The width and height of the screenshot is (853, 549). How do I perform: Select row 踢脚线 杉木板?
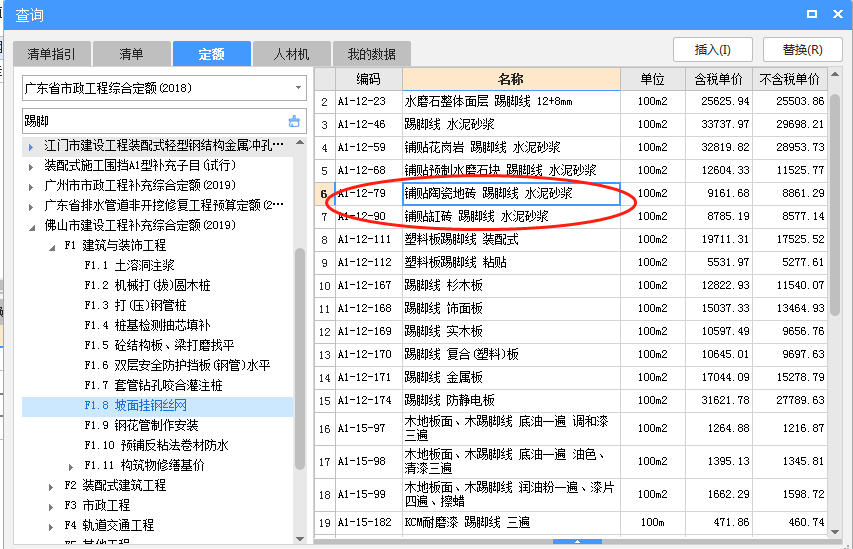(x=571, y=286)
